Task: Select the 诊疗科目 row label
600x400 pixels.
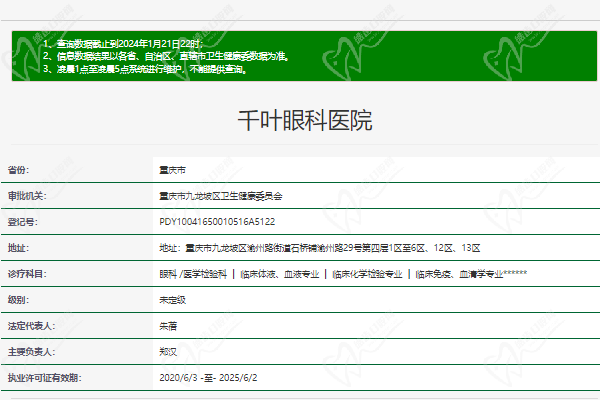Action: point(27,274)
